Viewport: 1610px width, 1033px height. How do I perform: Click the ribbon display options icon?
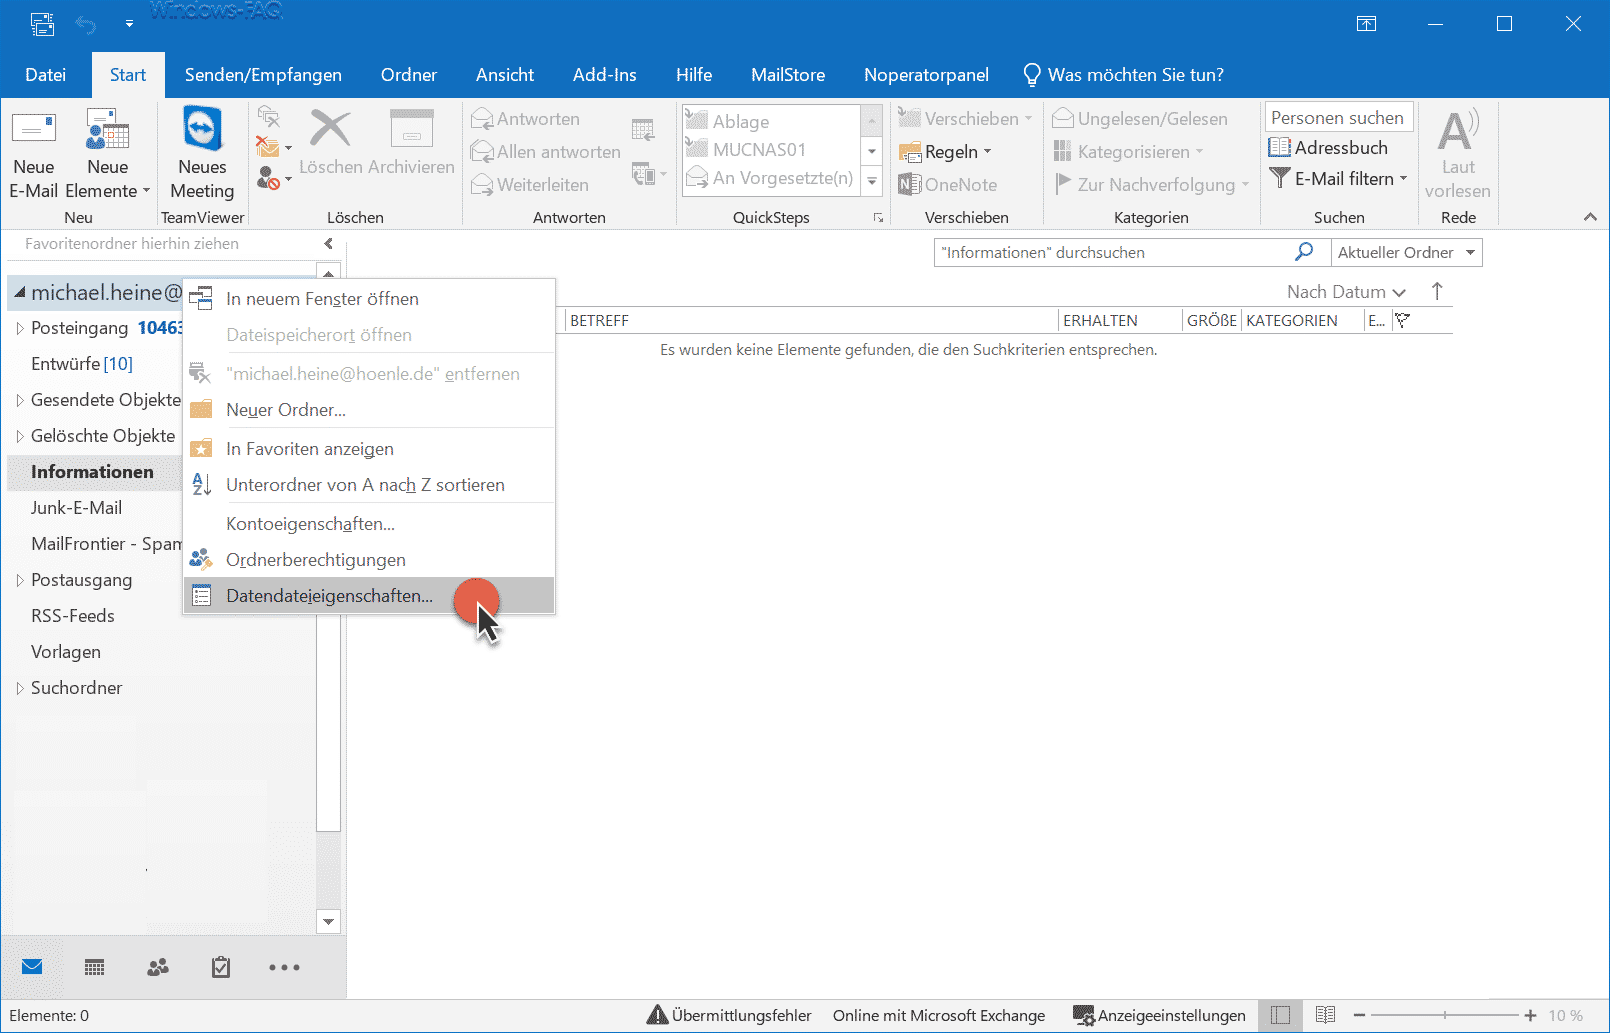click(x=1366, y=24)
